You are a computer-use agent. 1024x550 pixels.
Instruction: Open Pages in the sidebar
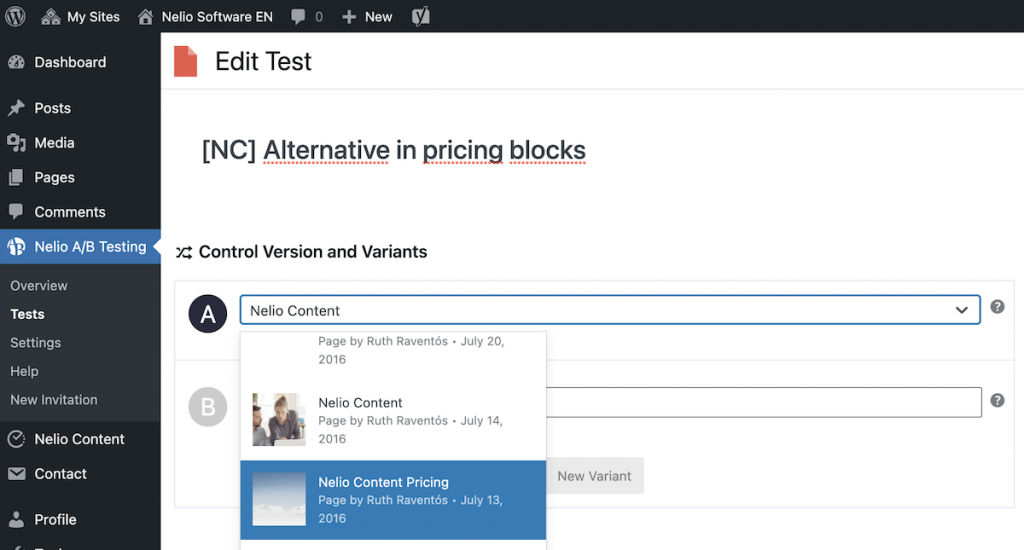80,177
